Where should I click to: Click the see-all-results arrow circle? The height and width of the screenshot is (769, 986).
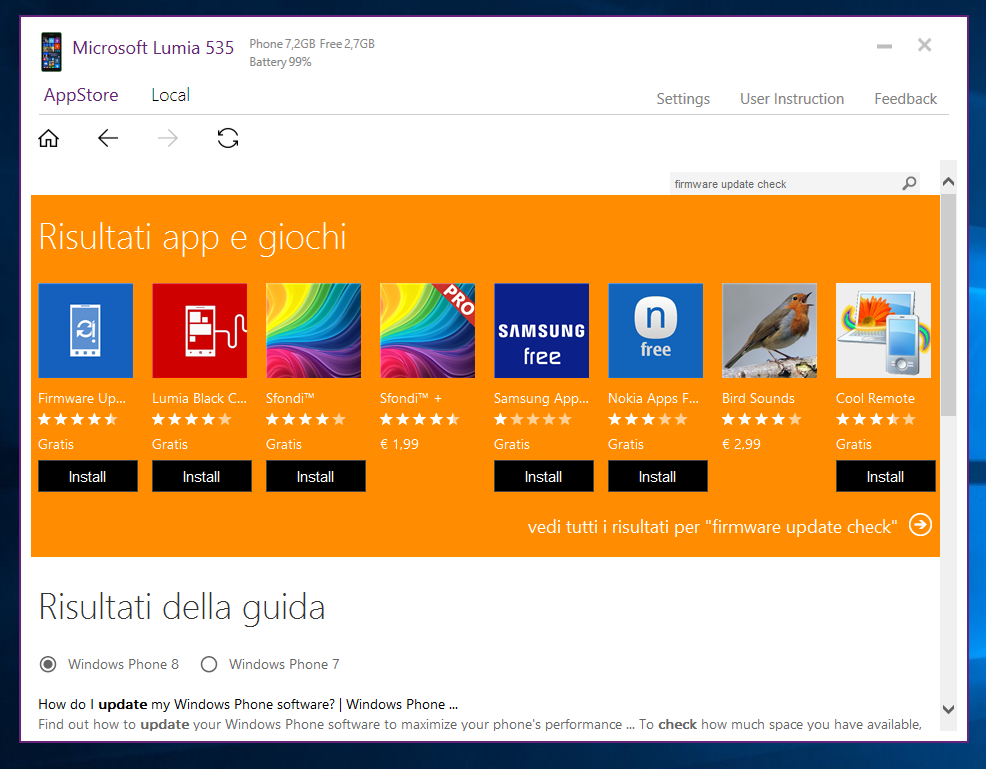[x=920, y=525]
